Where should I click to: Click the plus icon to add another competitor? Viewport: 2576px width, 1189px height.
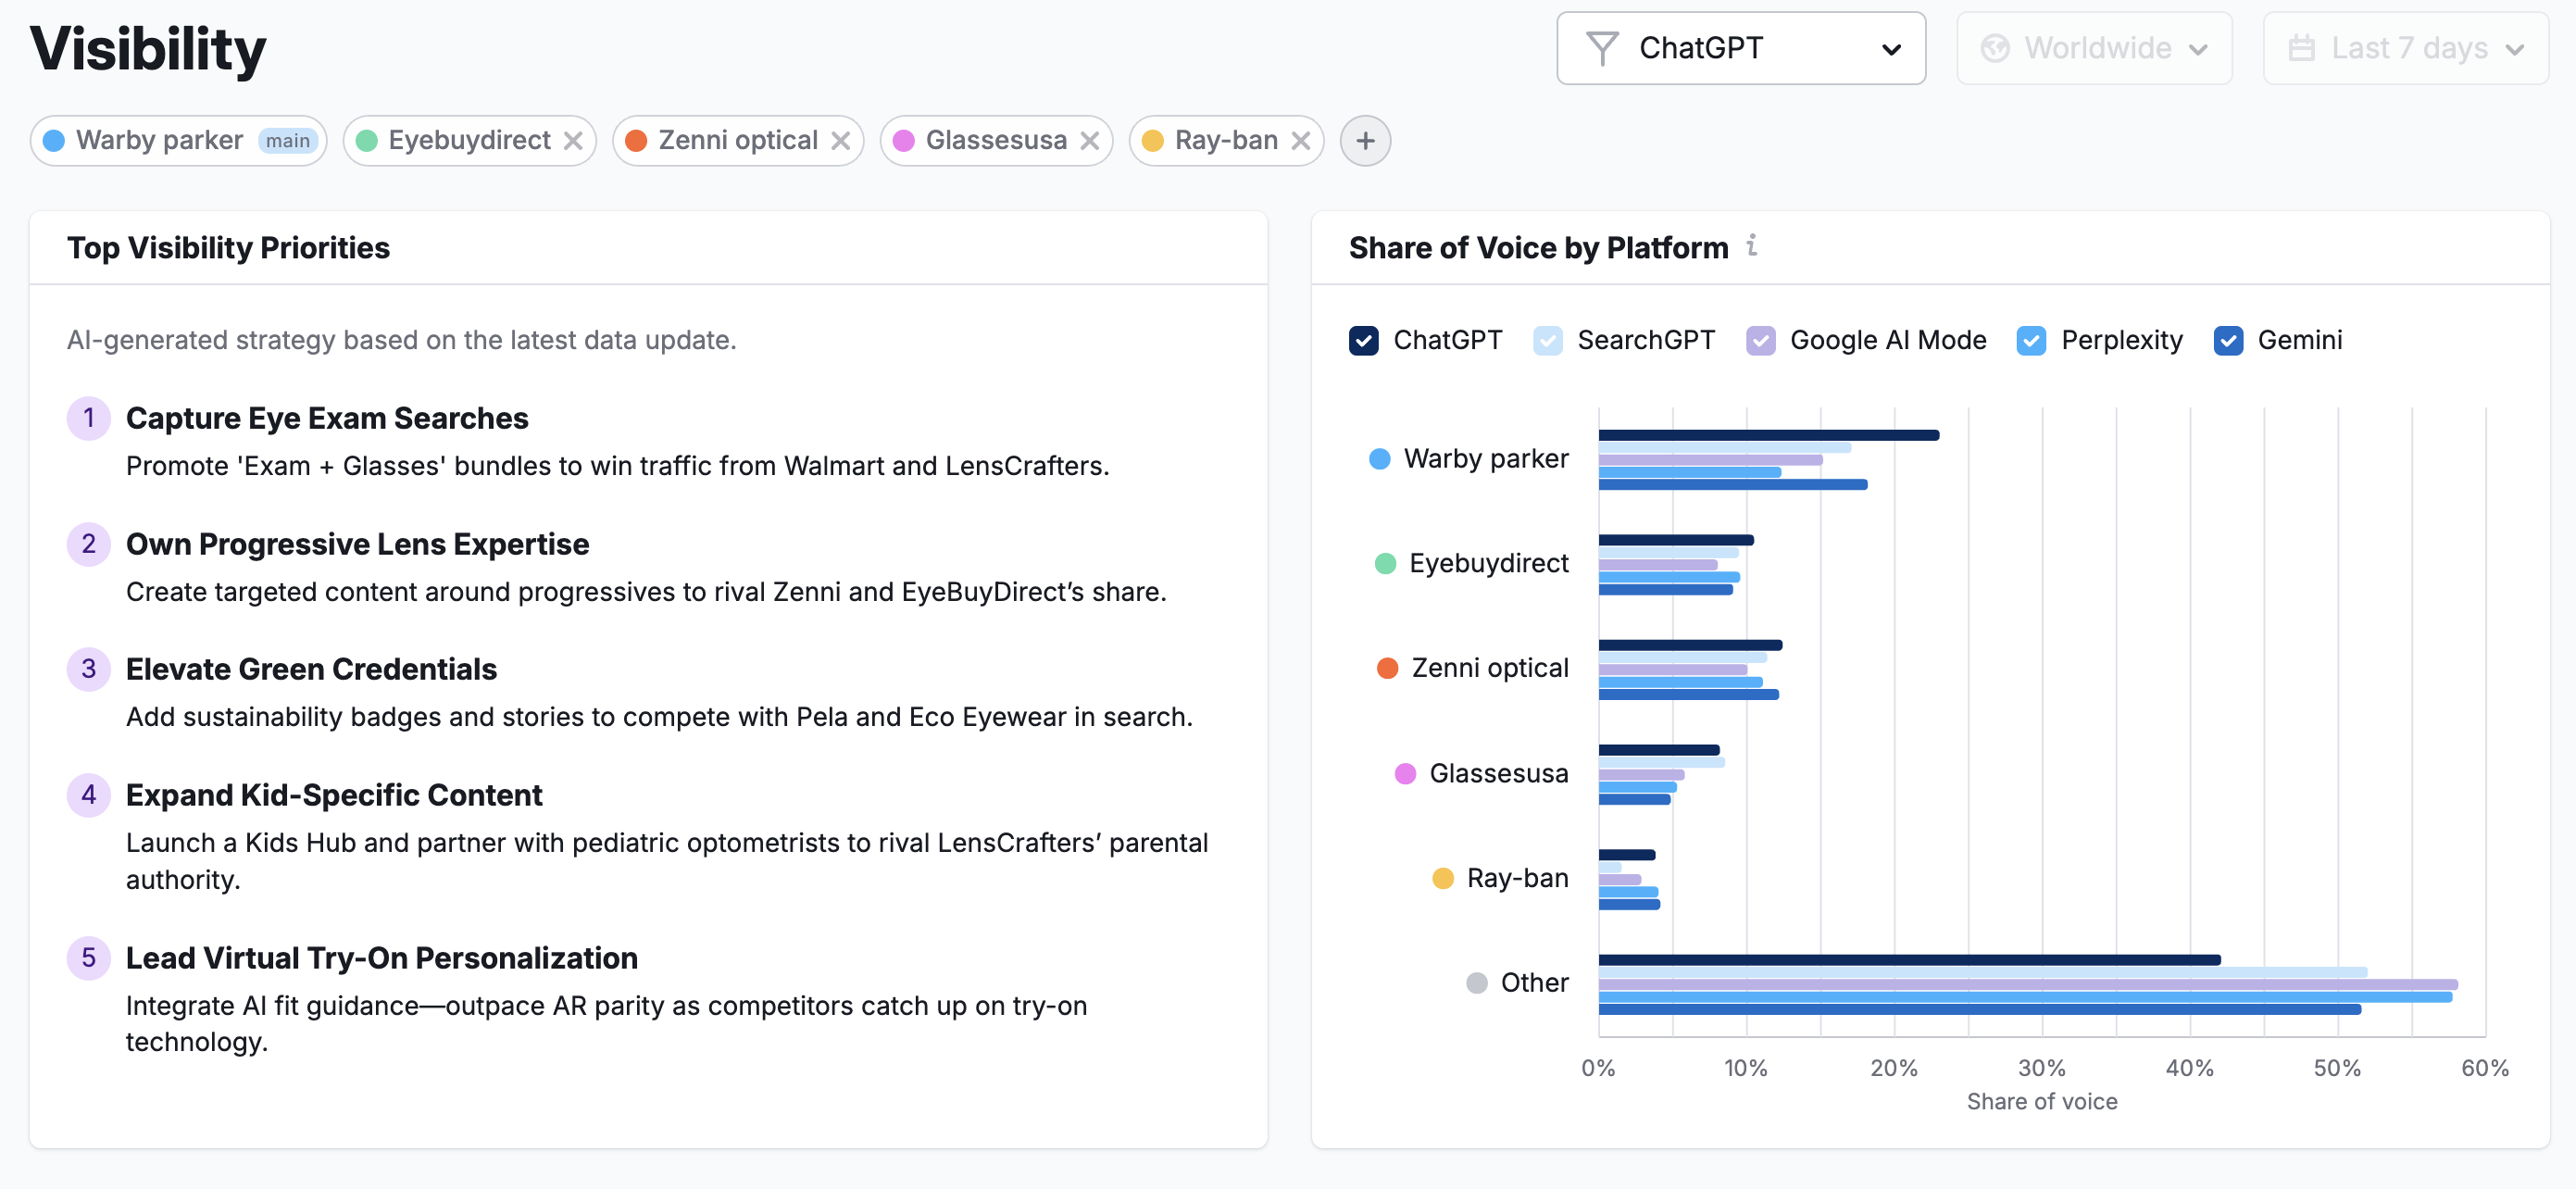1364,140
